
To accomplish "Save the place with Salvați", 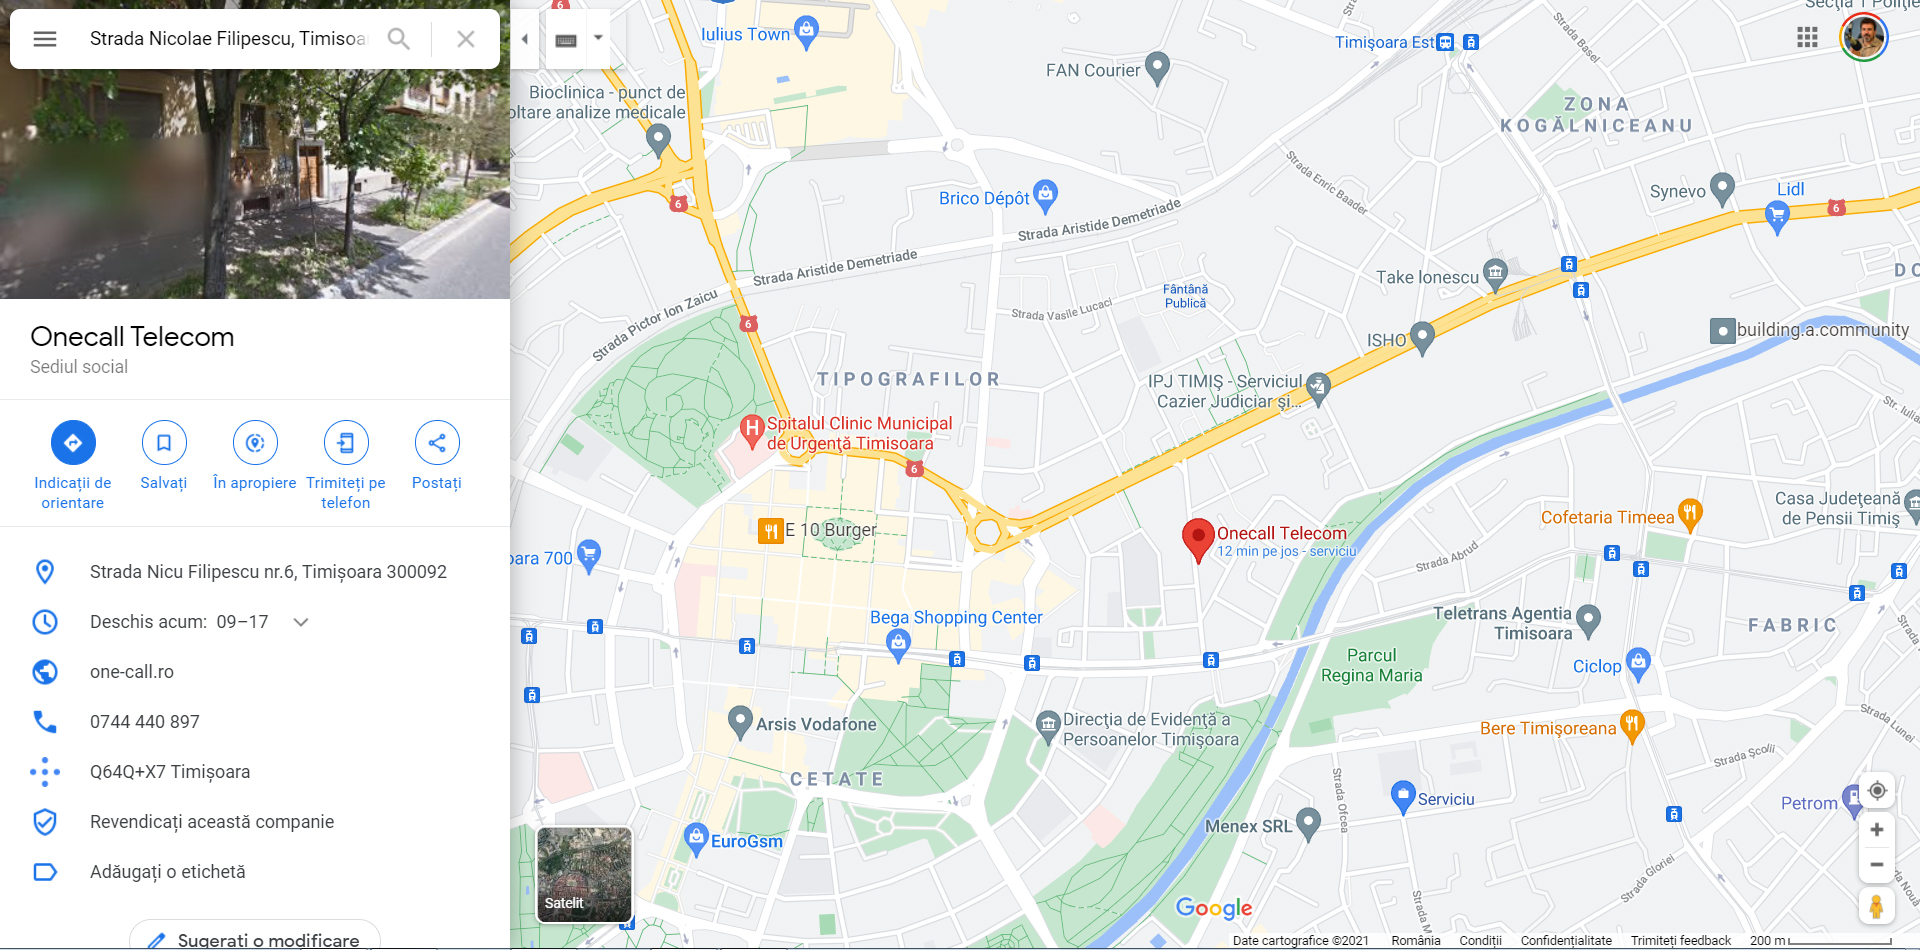I will (x=164, y=443).
